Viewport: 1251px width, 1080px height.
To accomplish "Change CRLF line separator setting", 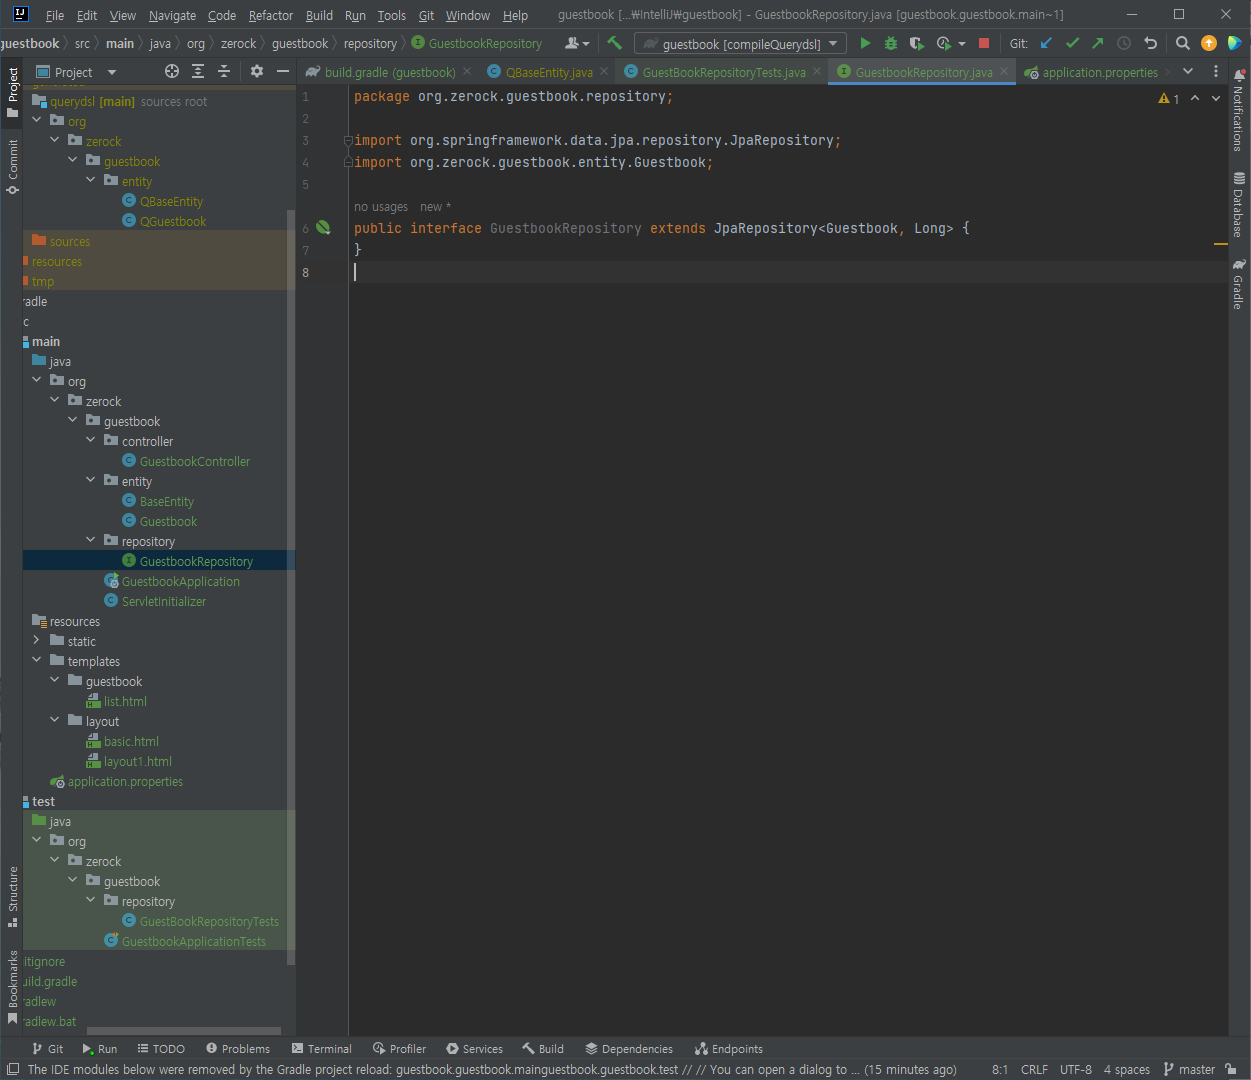I will click(1034, 1069).
